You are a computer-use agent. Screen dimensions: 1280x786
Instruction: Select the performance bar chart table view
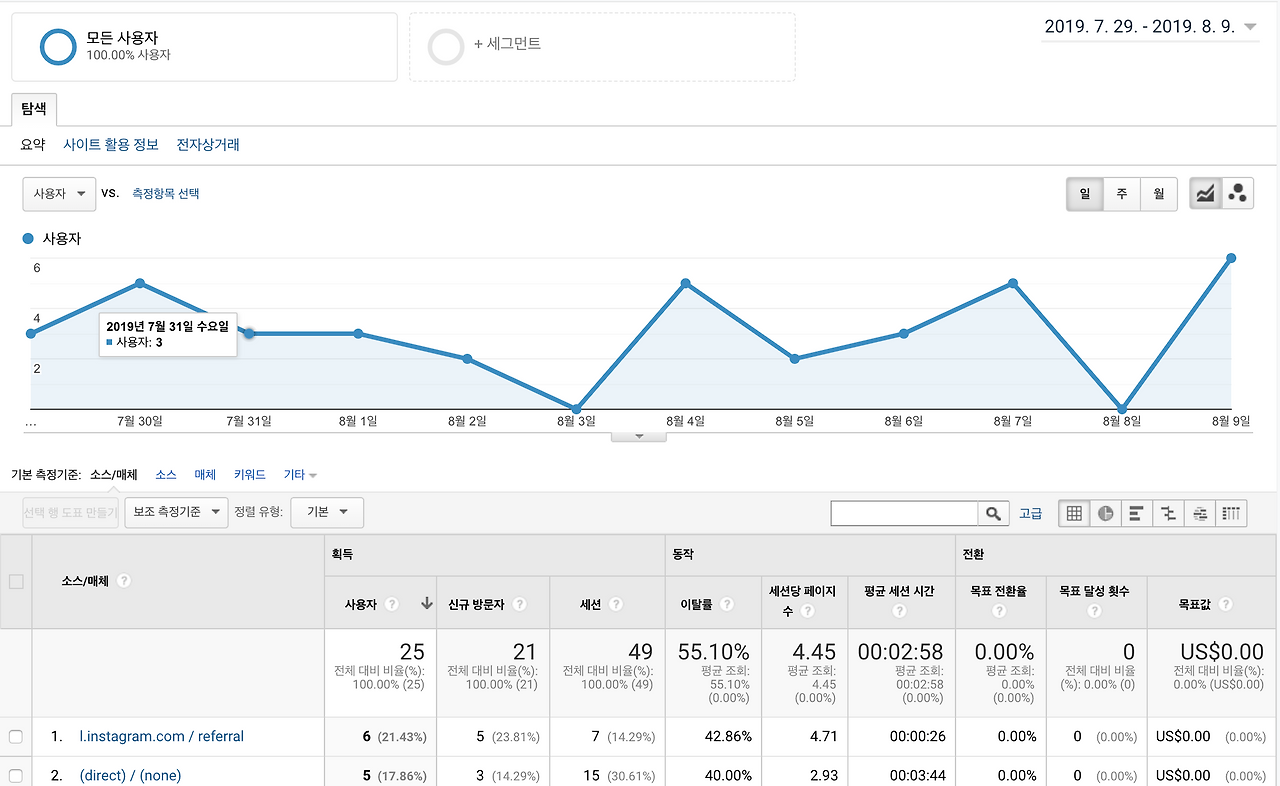pos(1137,513)
